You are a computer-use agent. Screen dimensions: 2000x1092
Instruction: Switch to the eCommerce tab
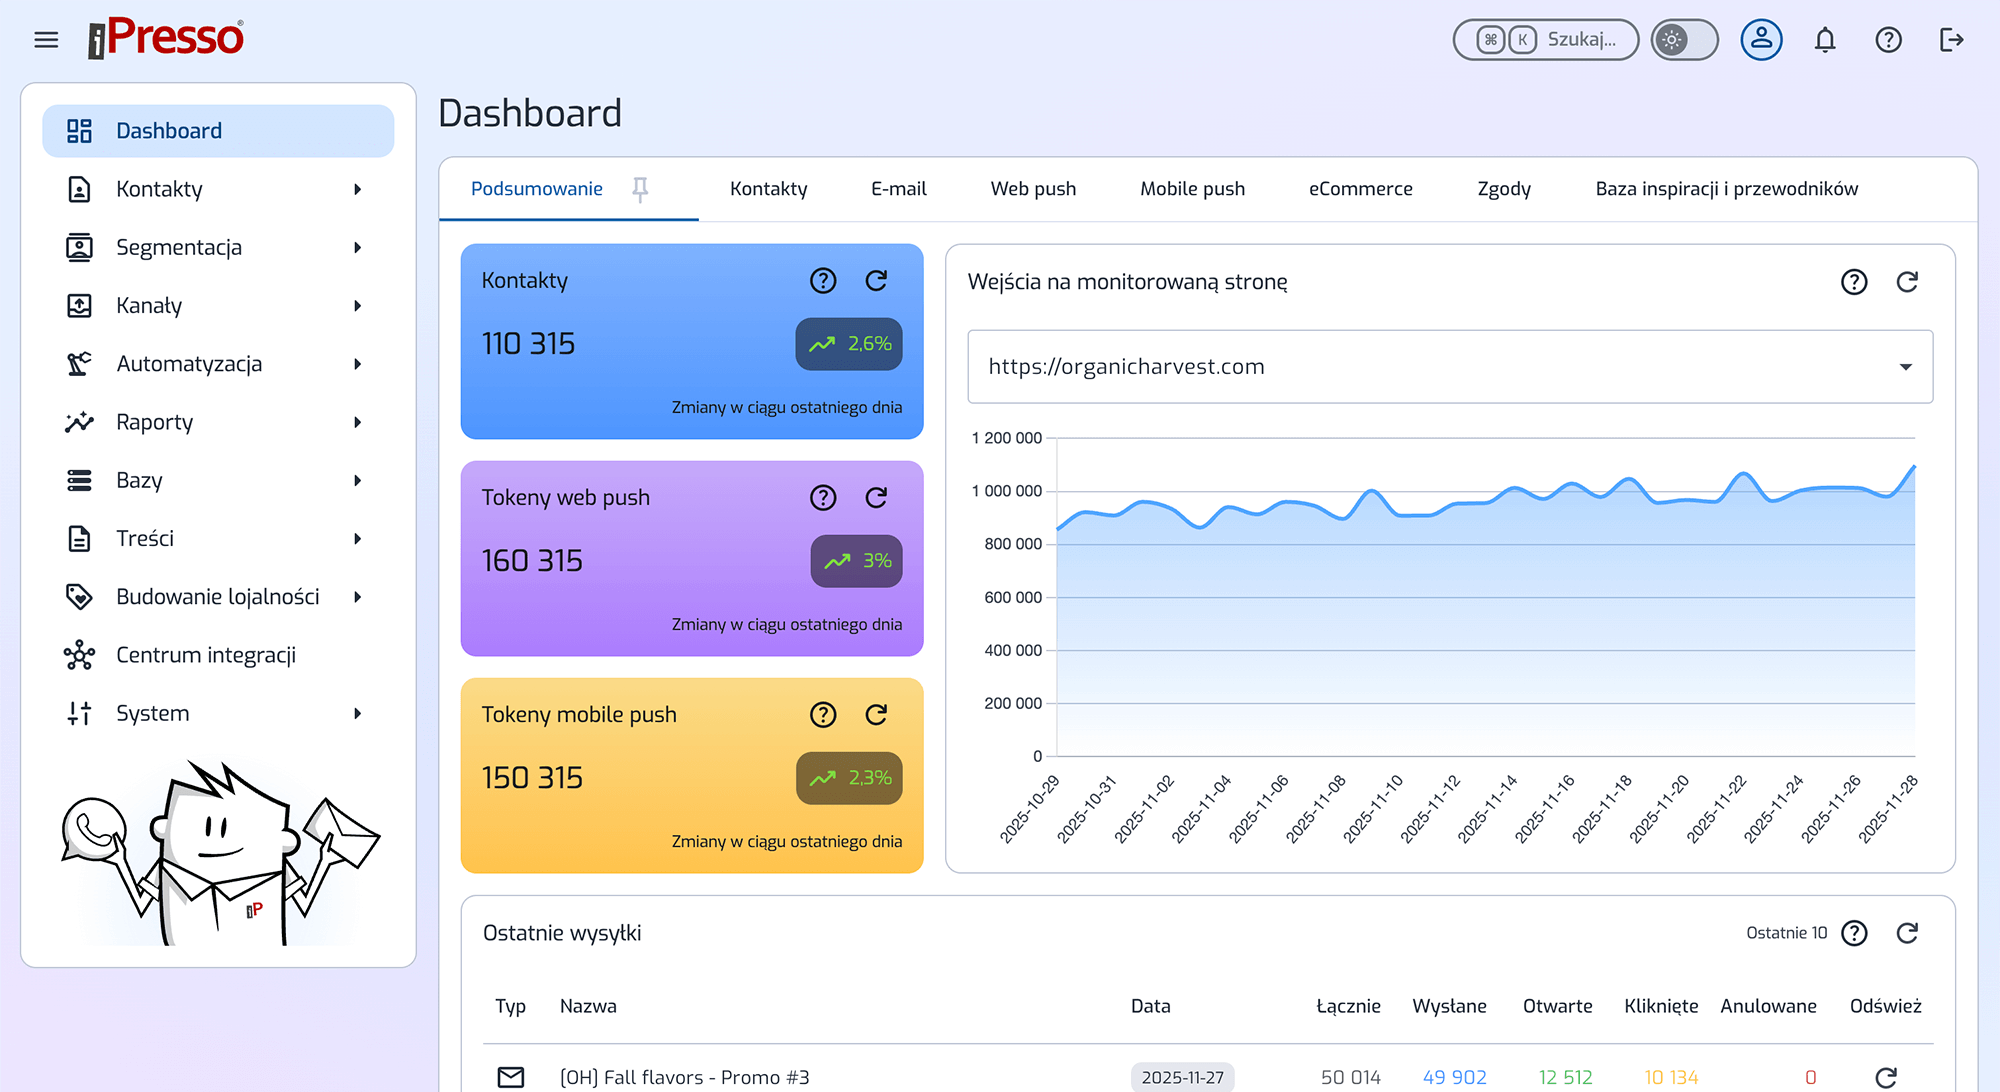tap(1360, 189)
